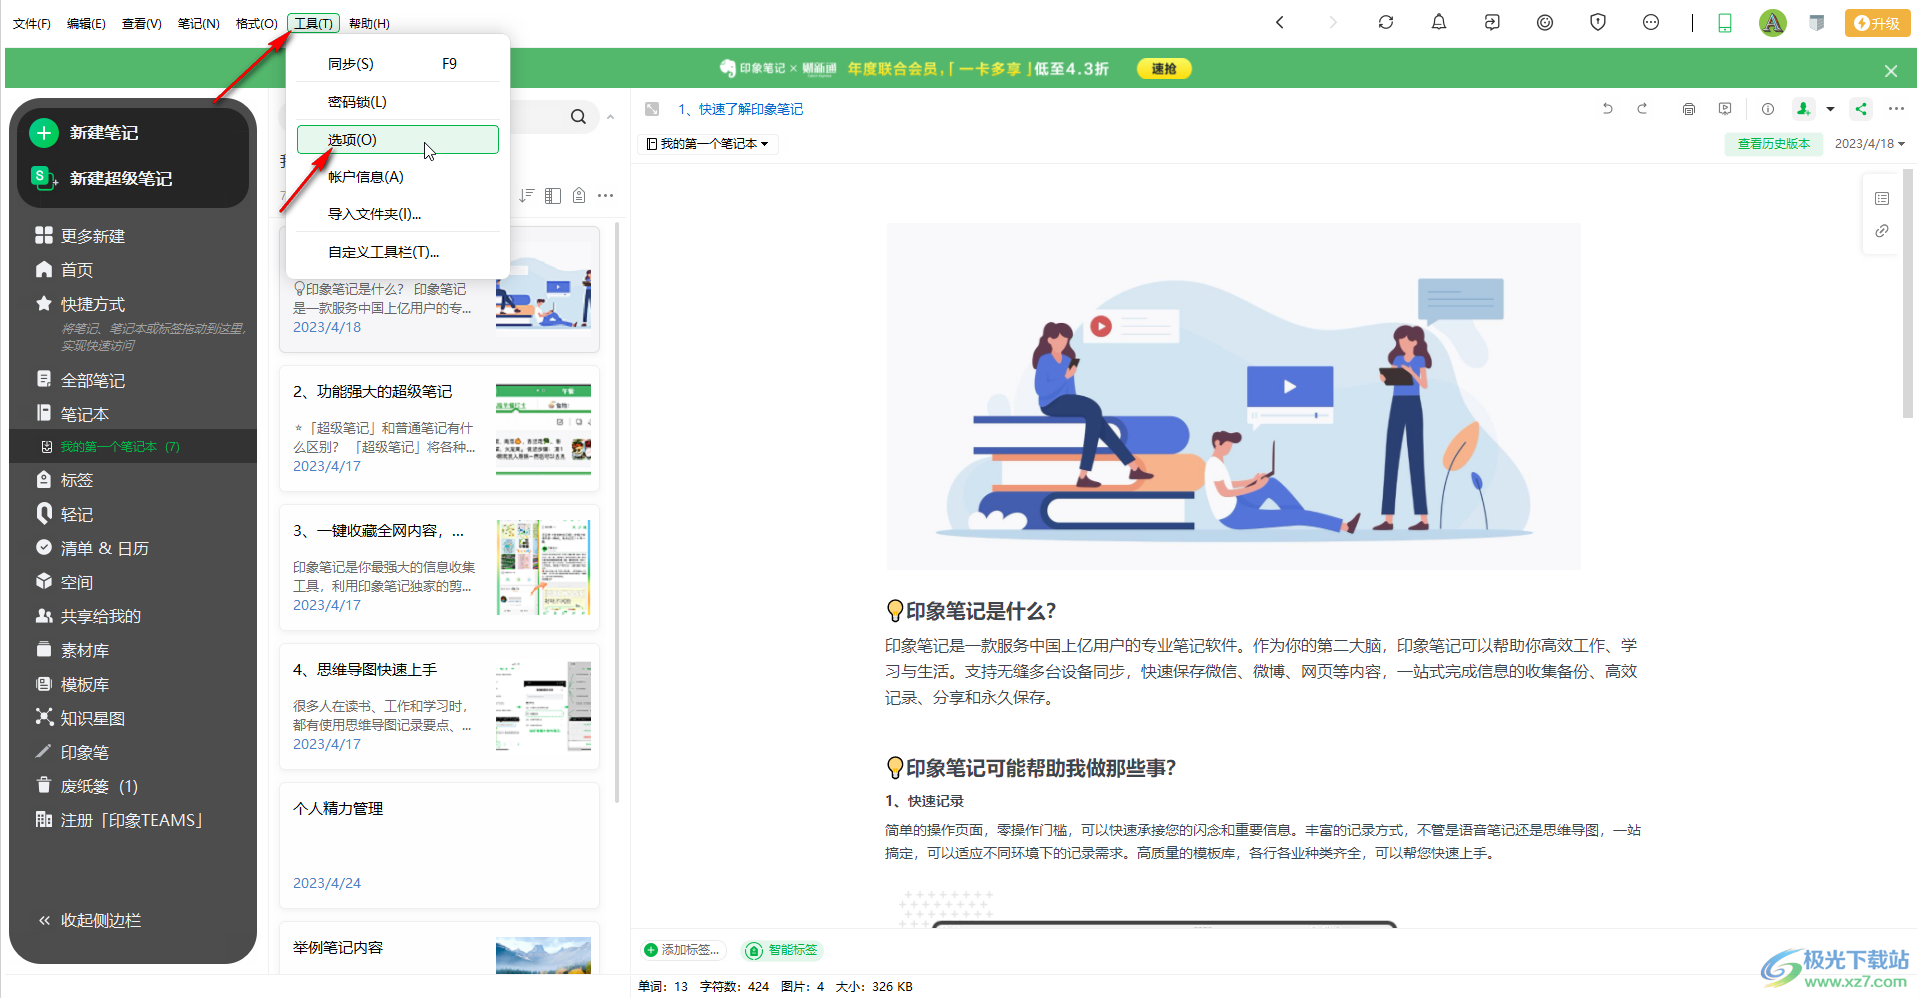This screenshot has height=998, width=1920.
Task: Click the print icon in note toolbar
Action: pyautogui.click(x=1689, y=109)
